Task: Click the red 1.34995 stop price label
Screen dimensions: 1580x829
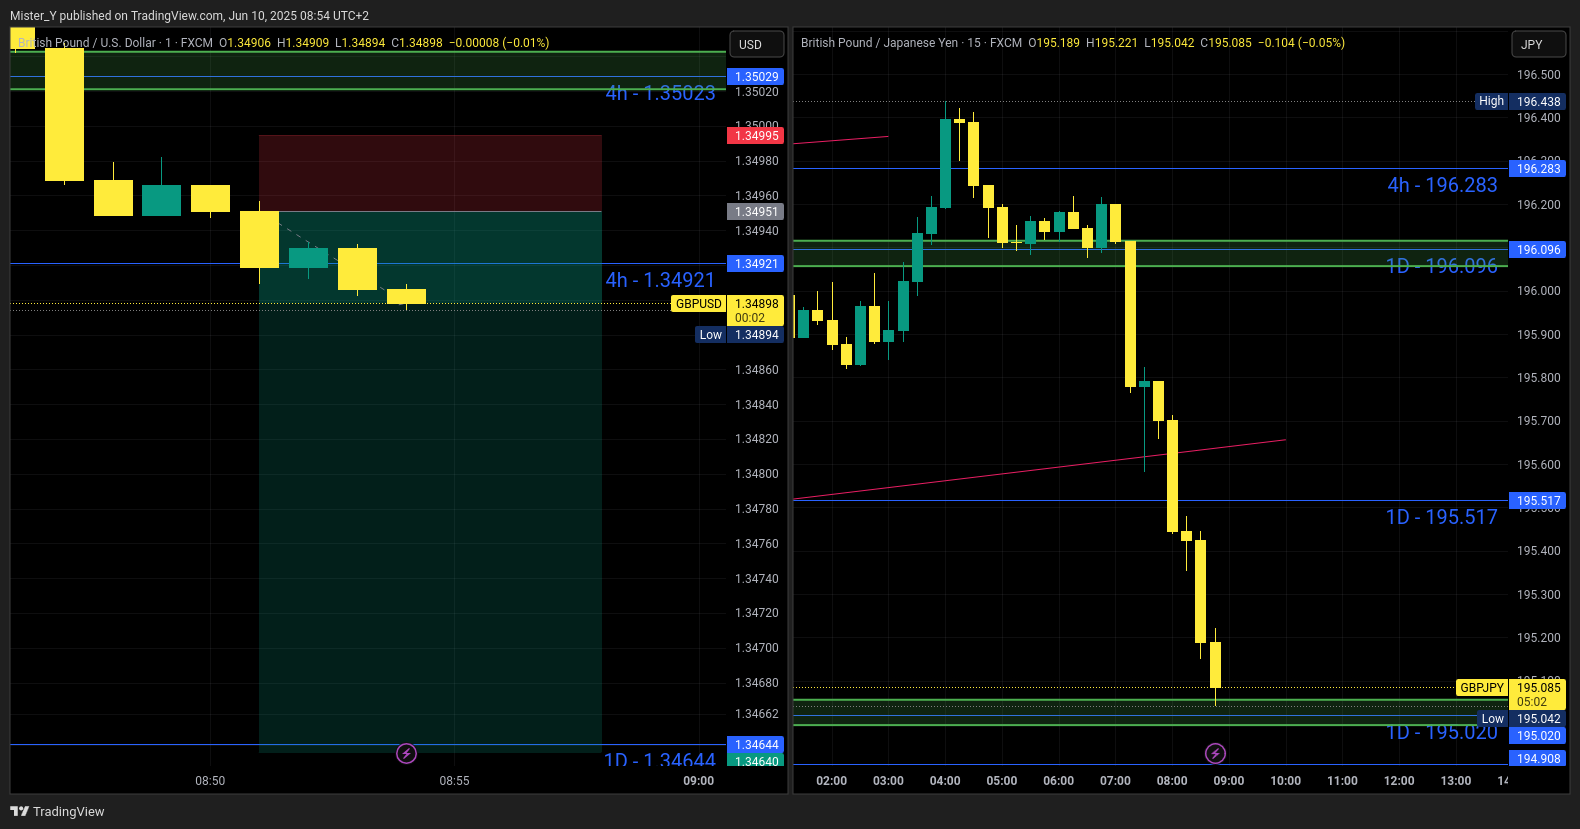Action: point(756,136)
